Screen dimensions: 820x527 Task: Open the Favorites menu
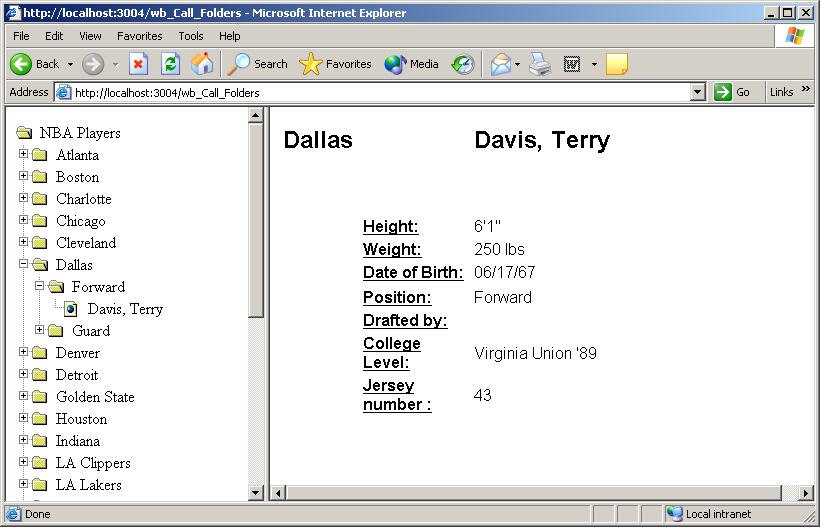pos(140,36)
